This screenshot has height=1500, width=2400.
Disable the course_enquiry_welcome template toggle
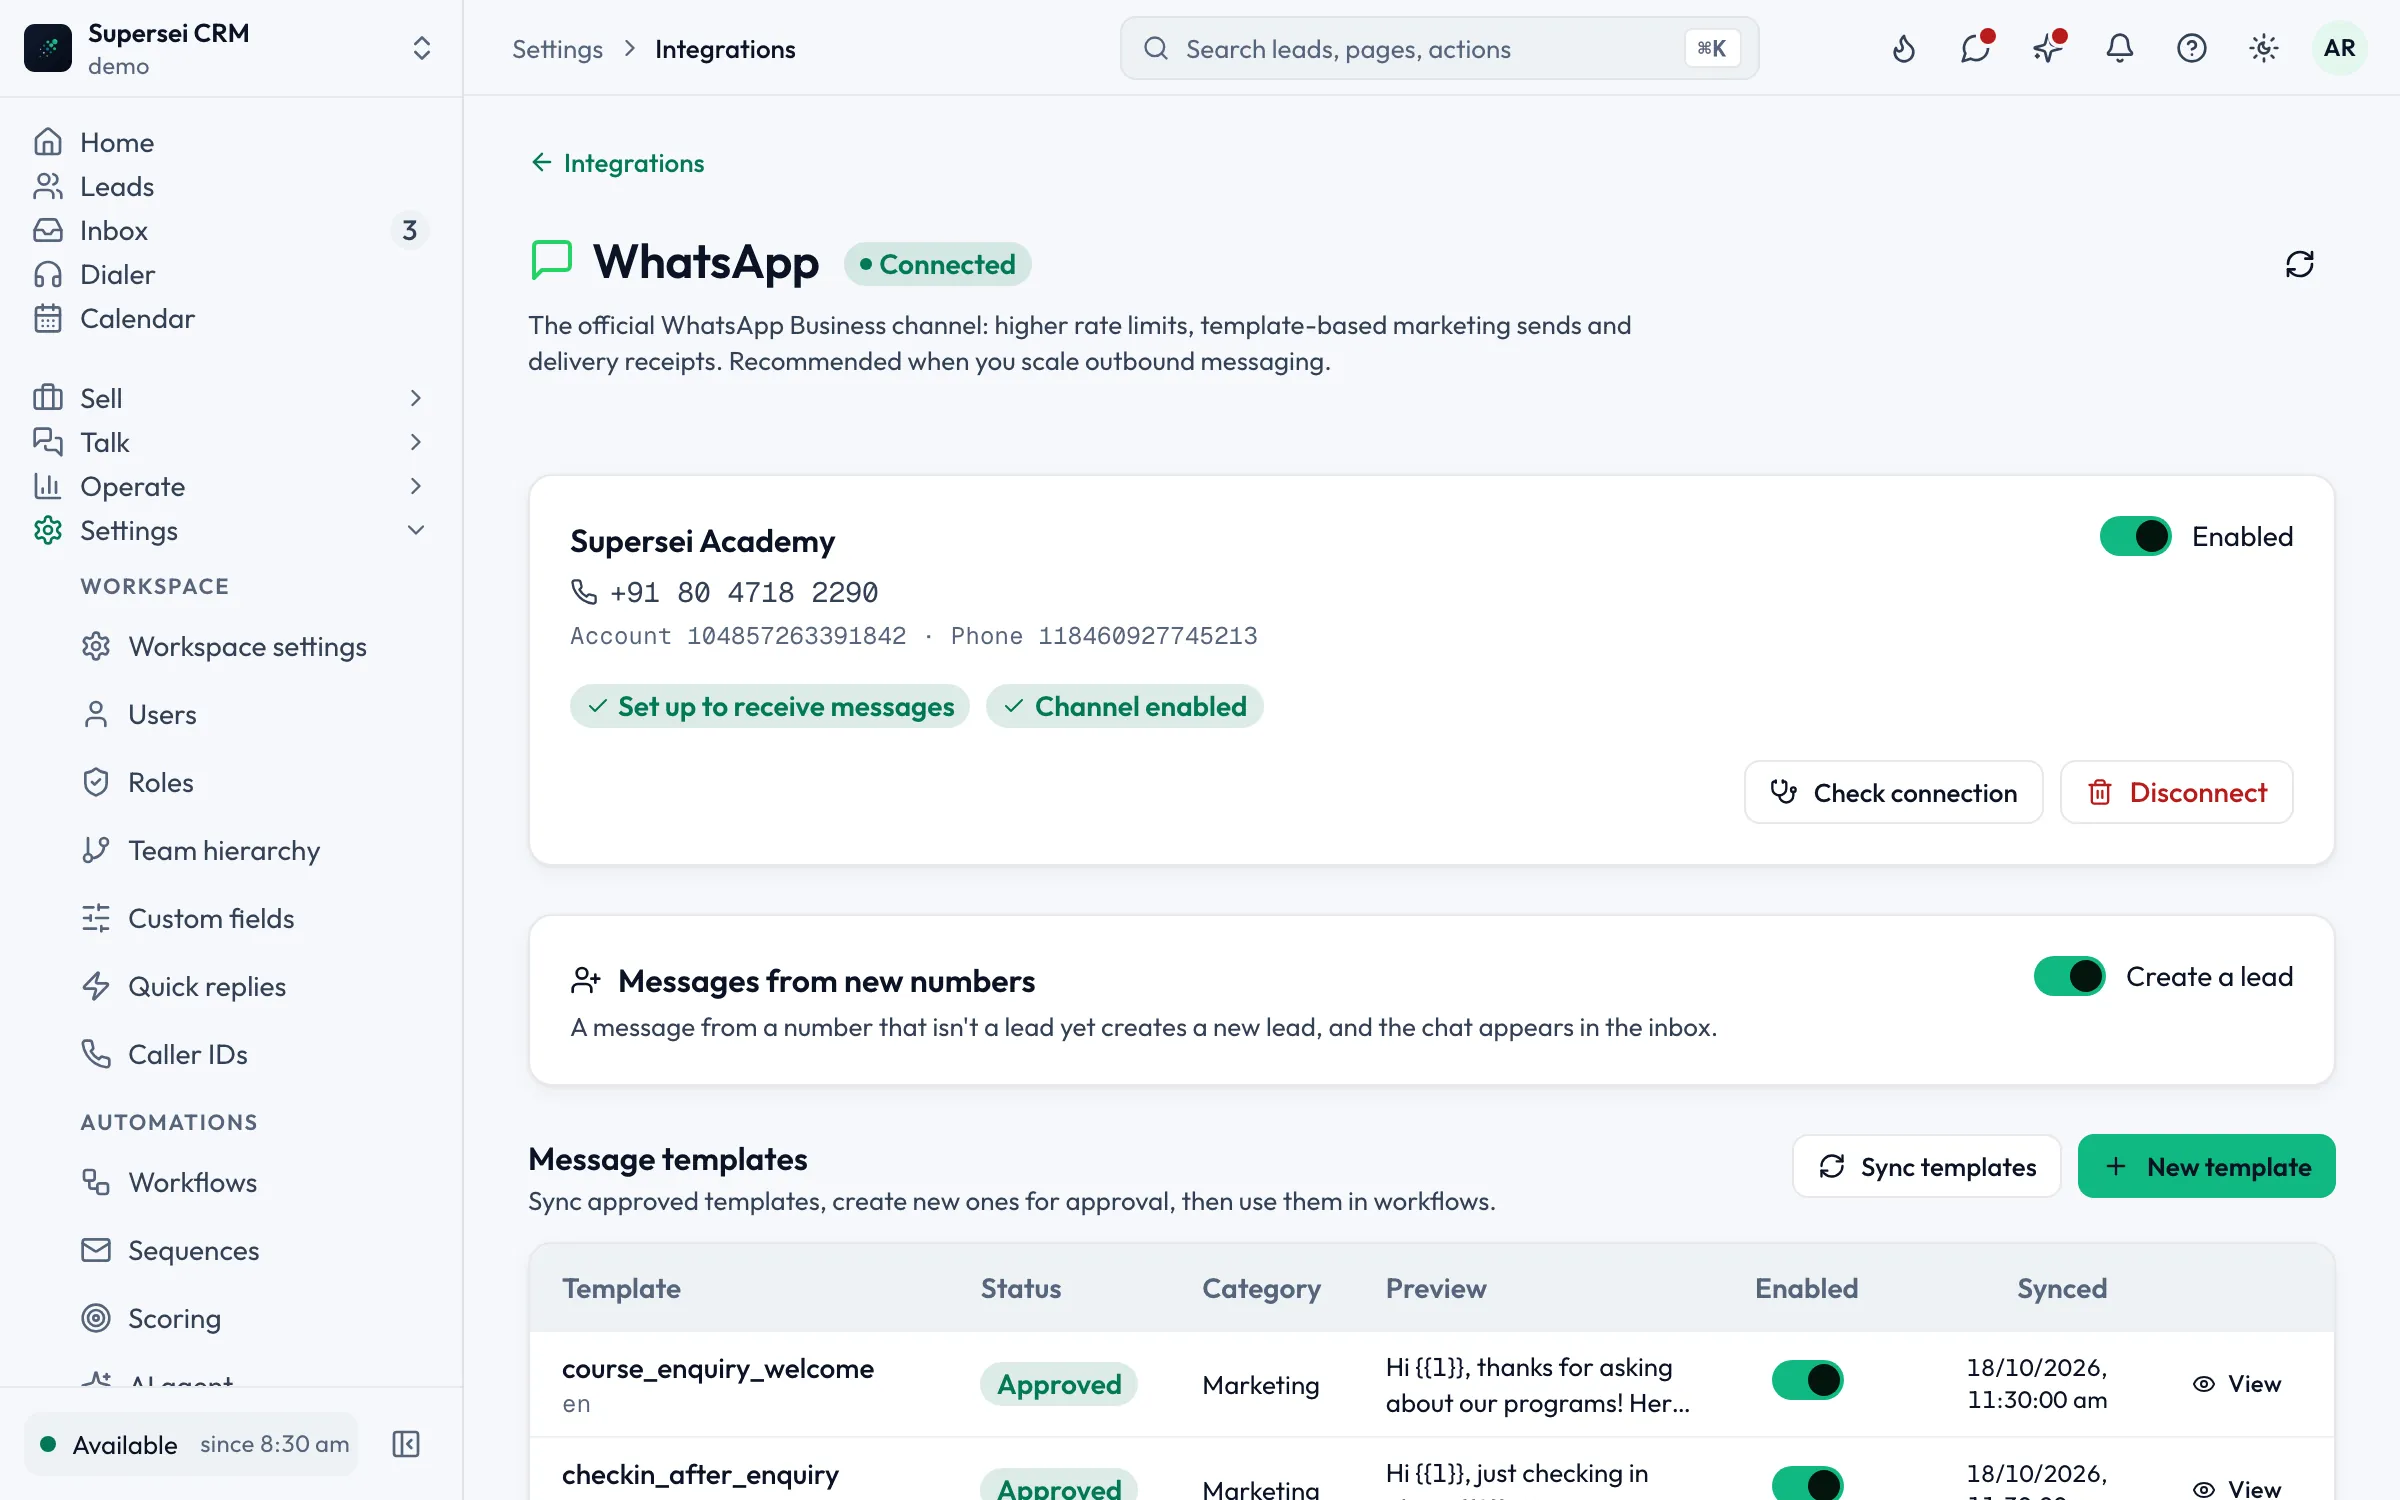pos(1807,1380)
